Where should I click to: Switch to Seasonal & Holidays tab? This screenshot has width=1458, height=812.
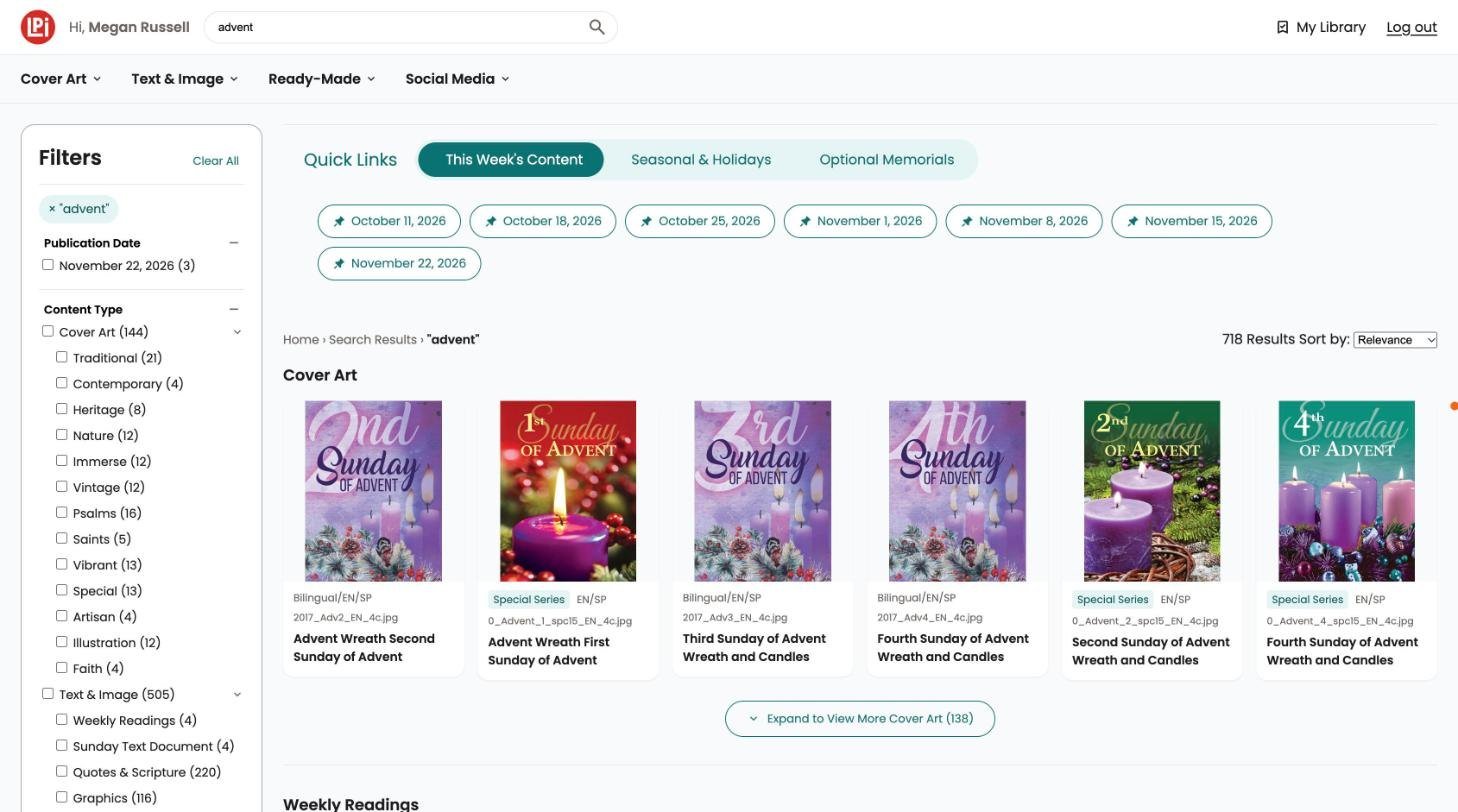click(x=701, y=160)
